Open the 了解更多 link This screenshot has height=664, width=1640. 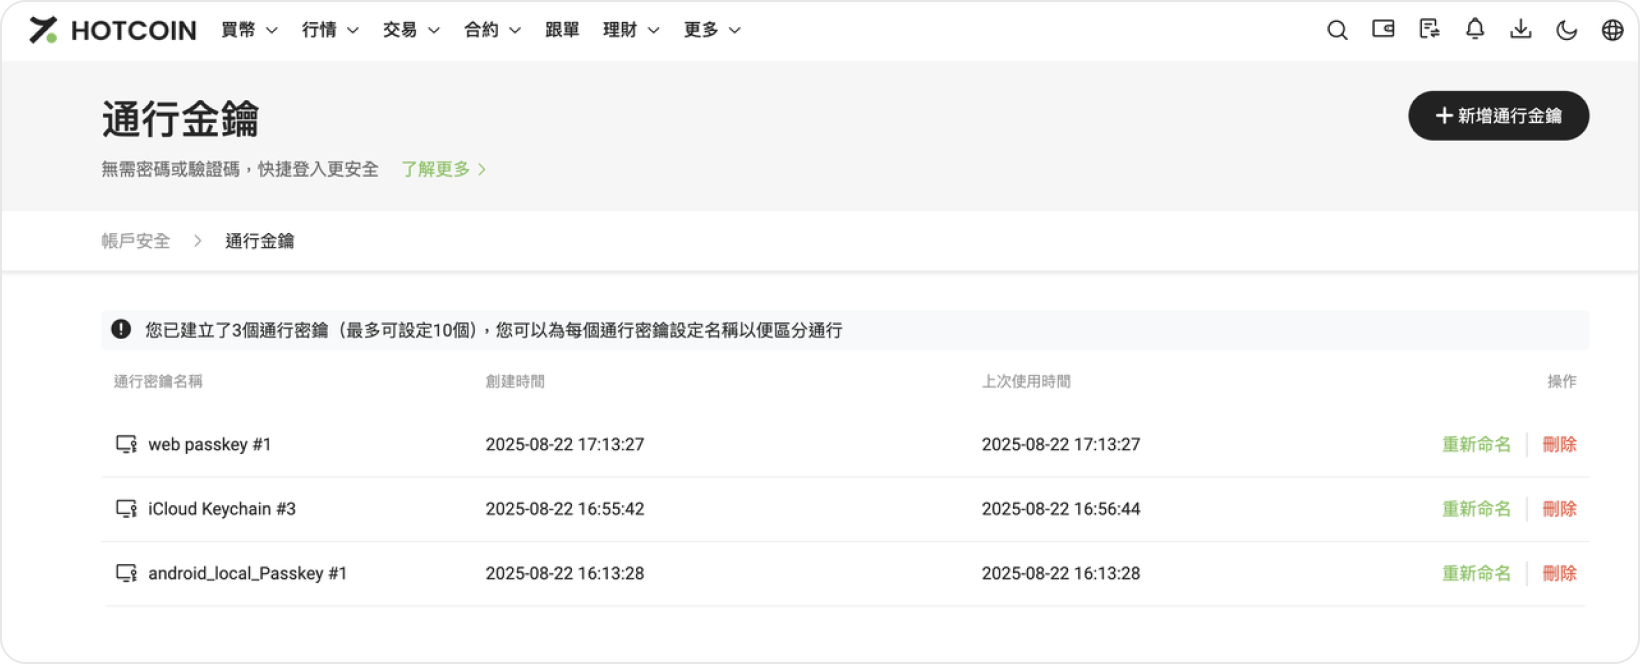click(x=443, y=169)
